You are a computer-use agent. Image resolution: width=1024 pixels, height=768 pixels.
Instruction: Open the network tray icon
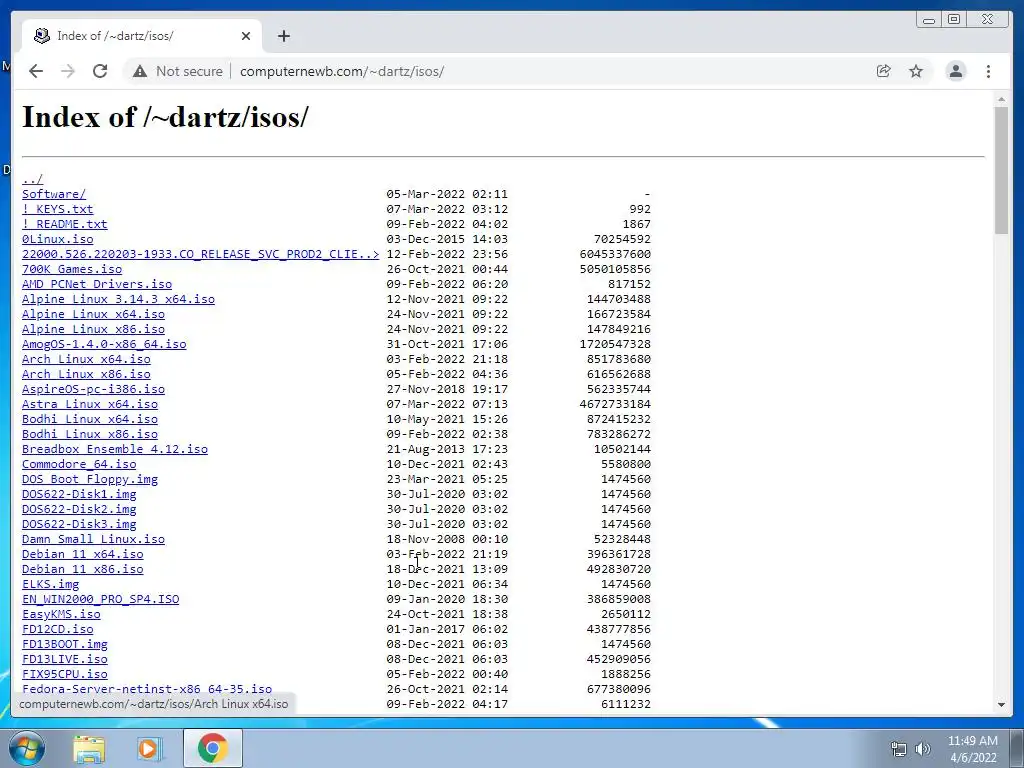pyautogui.click(x=899, y=749)
